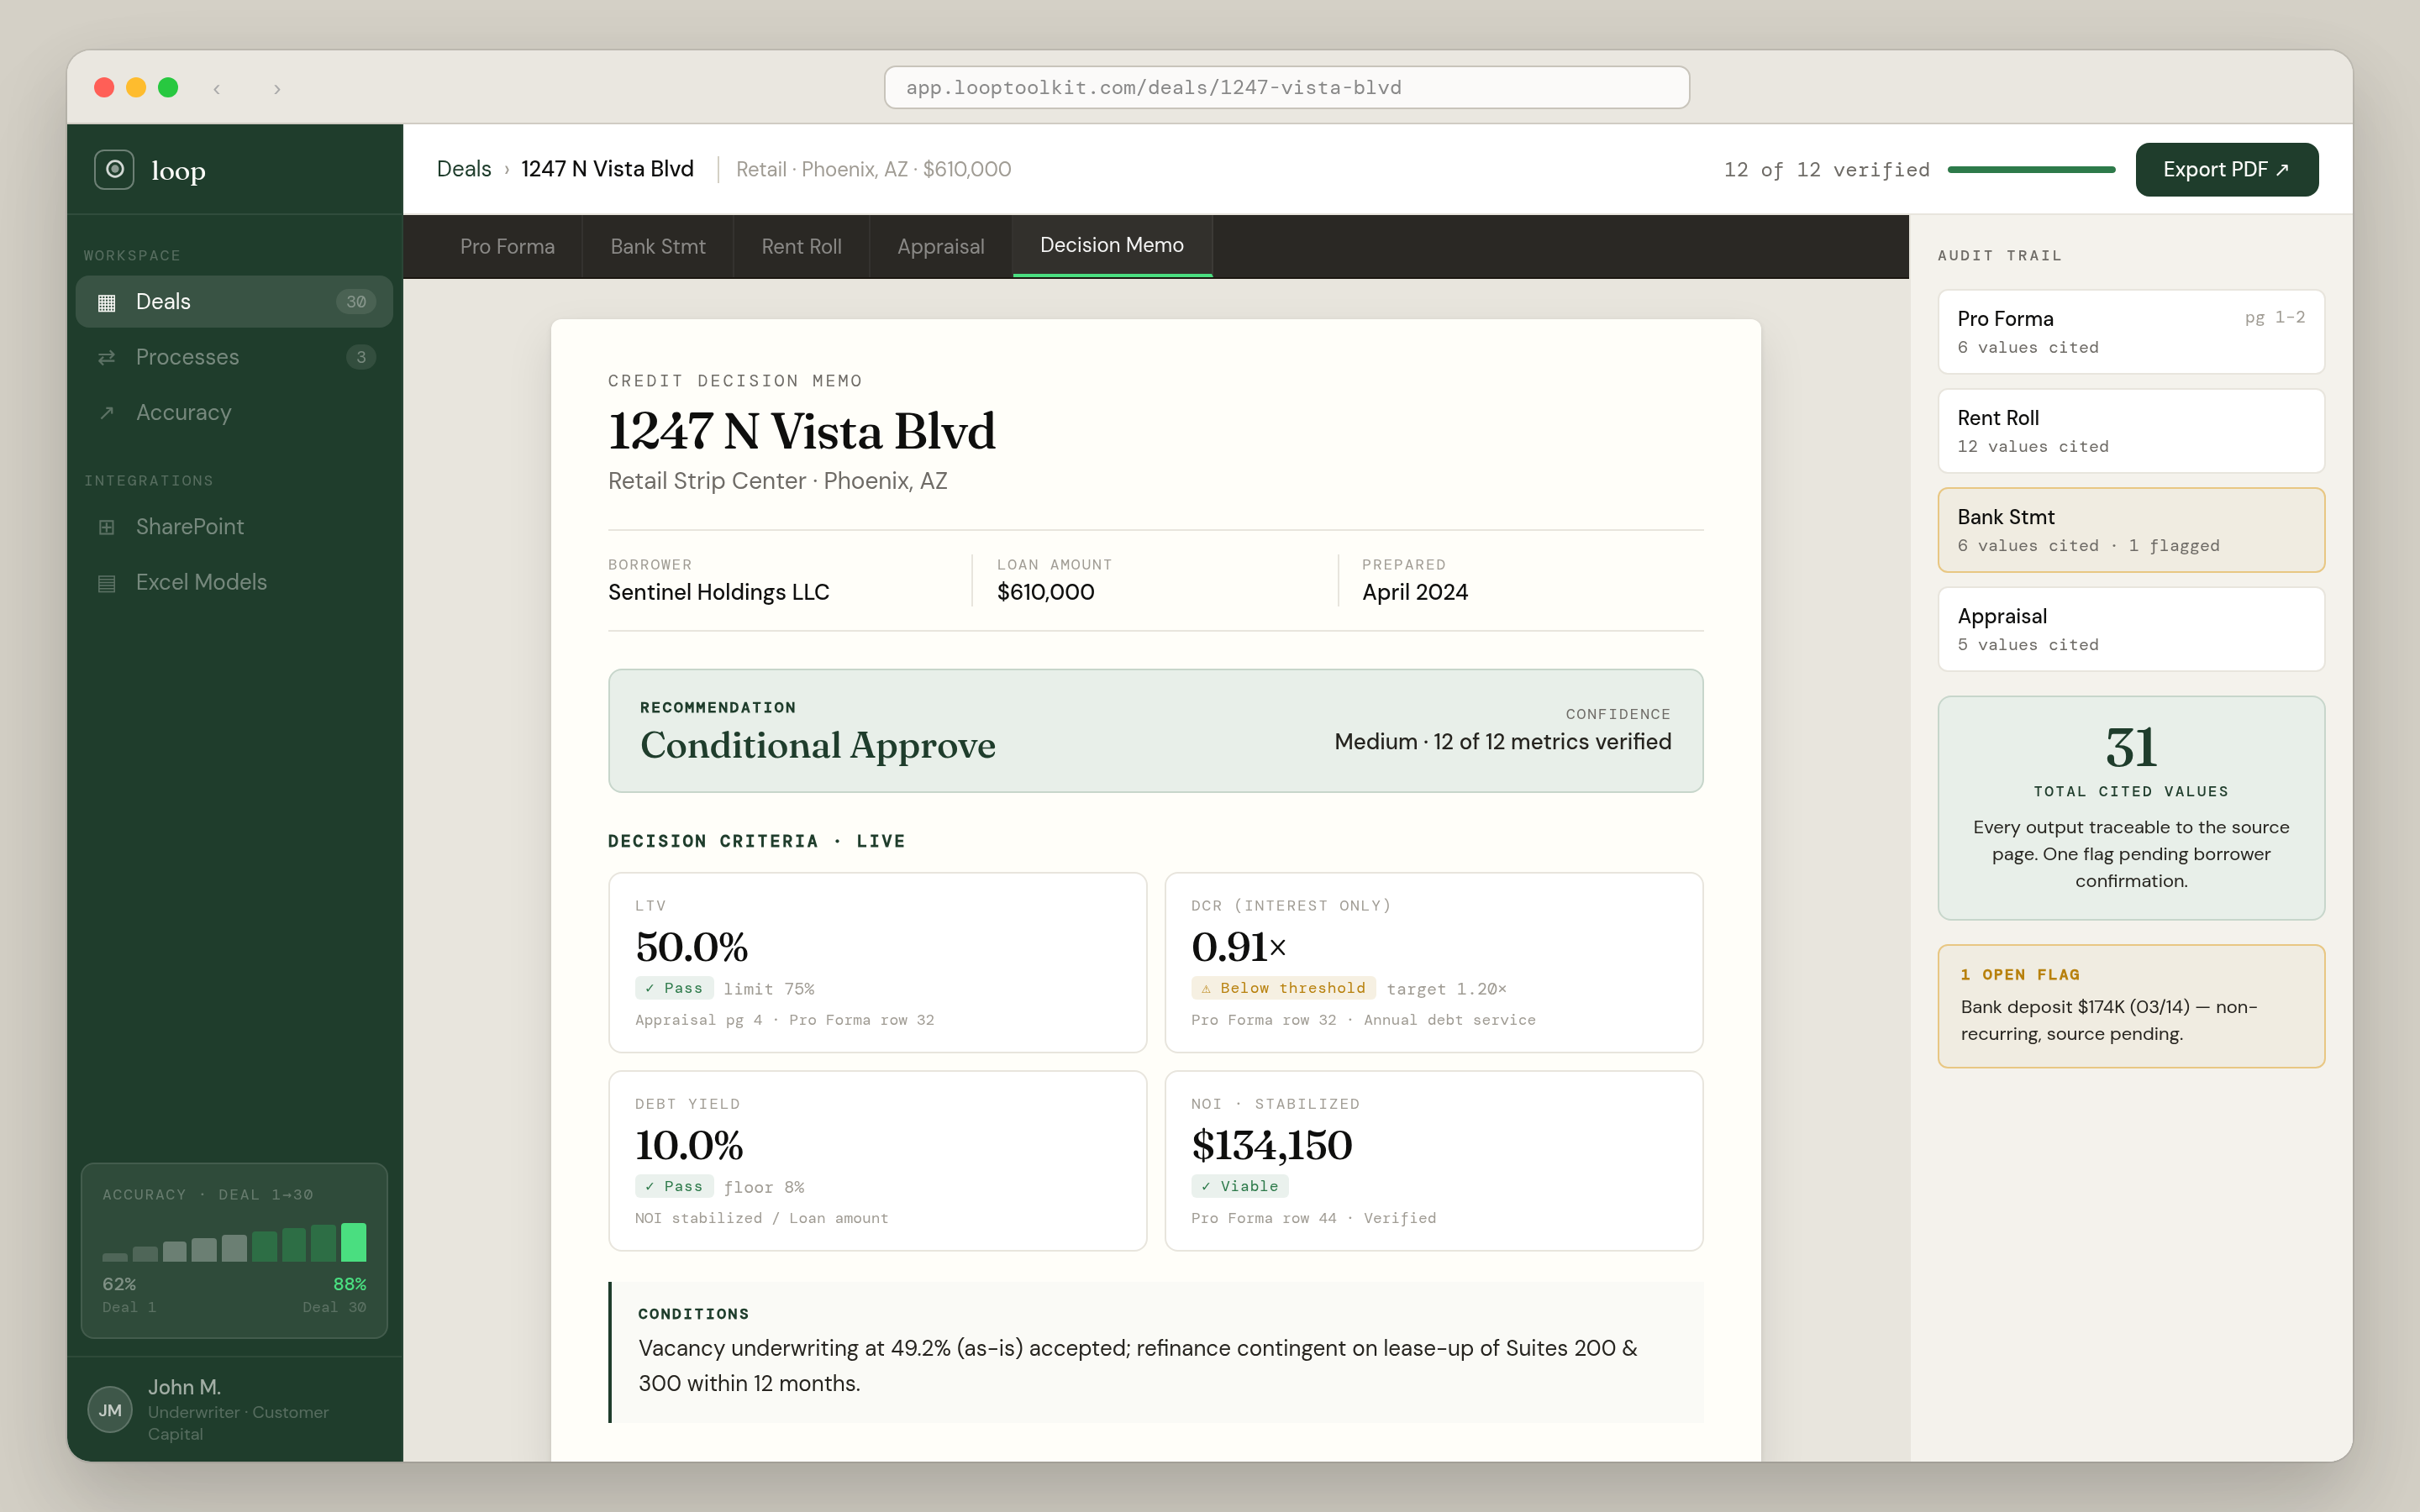Click the browser back arrow
This screenshot has width=2420, height=1512.
(x=217, y=88)
